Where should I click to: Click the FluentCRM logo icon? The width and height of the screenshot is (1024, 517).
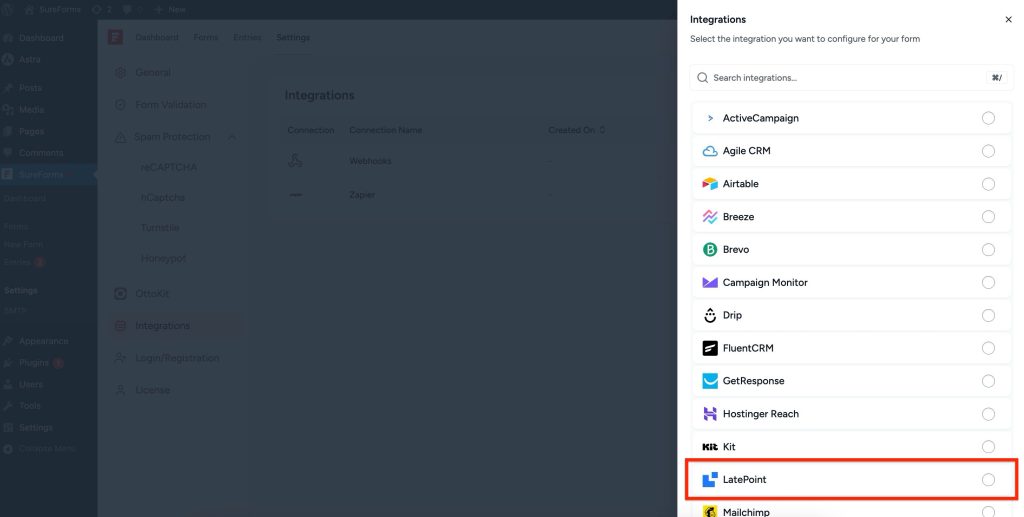coord(710,348)
